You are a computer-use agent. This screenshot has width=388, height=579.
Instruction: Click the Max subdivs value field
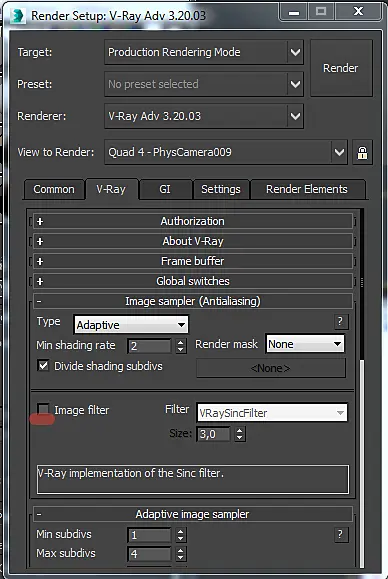click(x=150, y=554)
